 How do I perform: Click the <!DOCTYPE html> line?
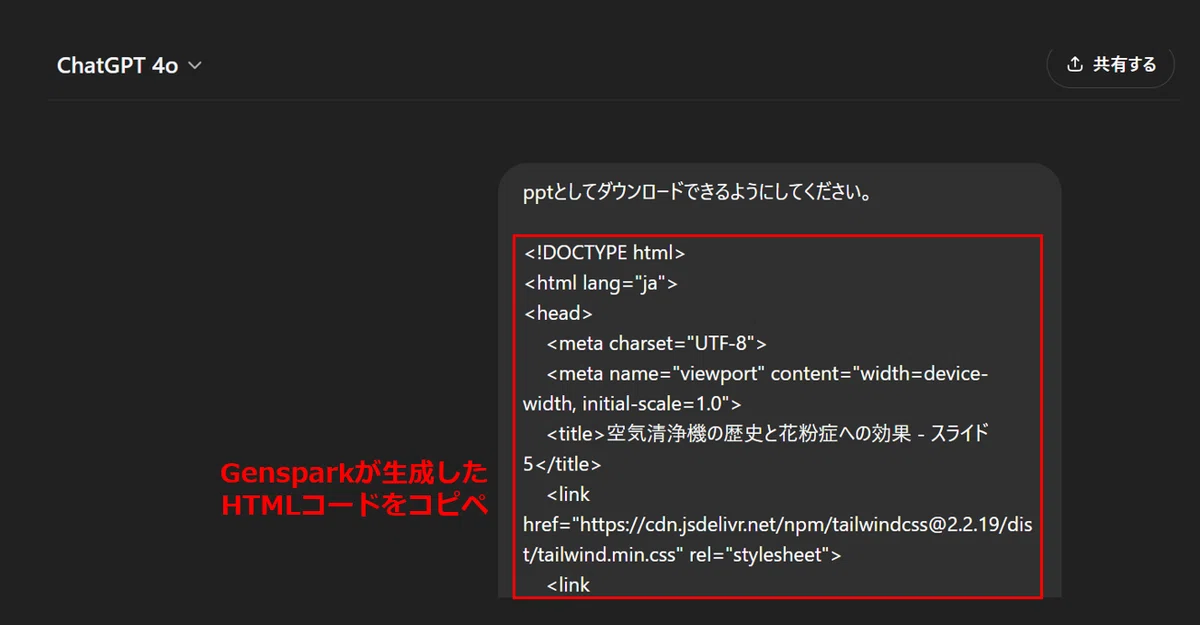(x=604, y=253)
